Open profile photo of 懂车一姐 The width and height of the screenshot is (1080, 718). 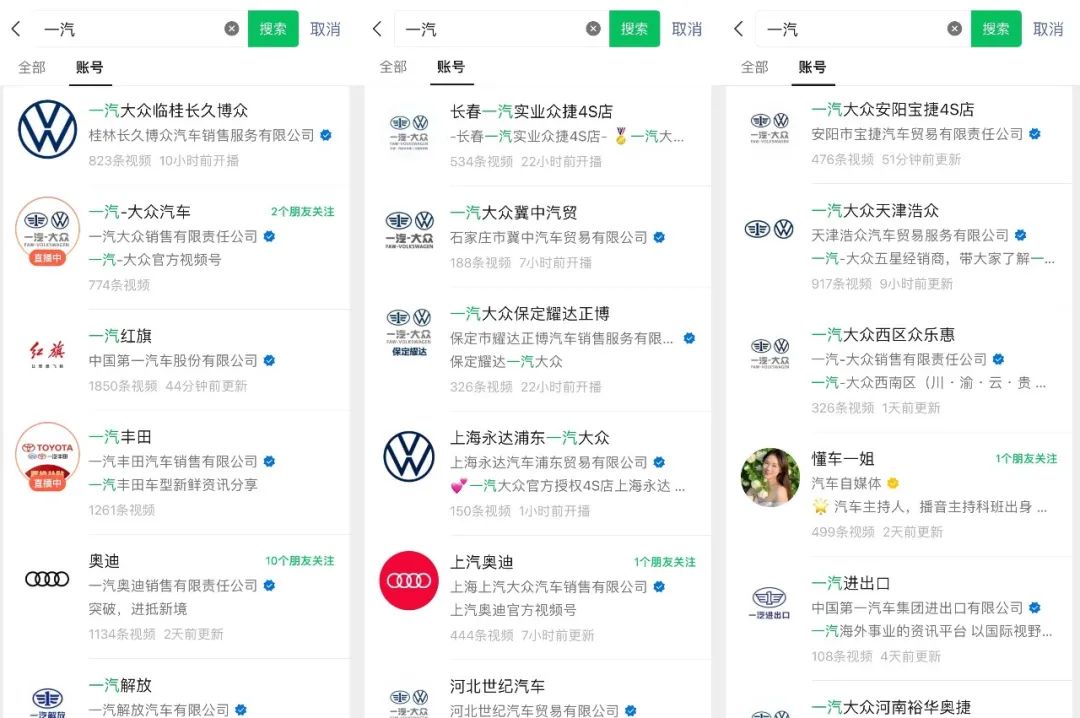770,477
